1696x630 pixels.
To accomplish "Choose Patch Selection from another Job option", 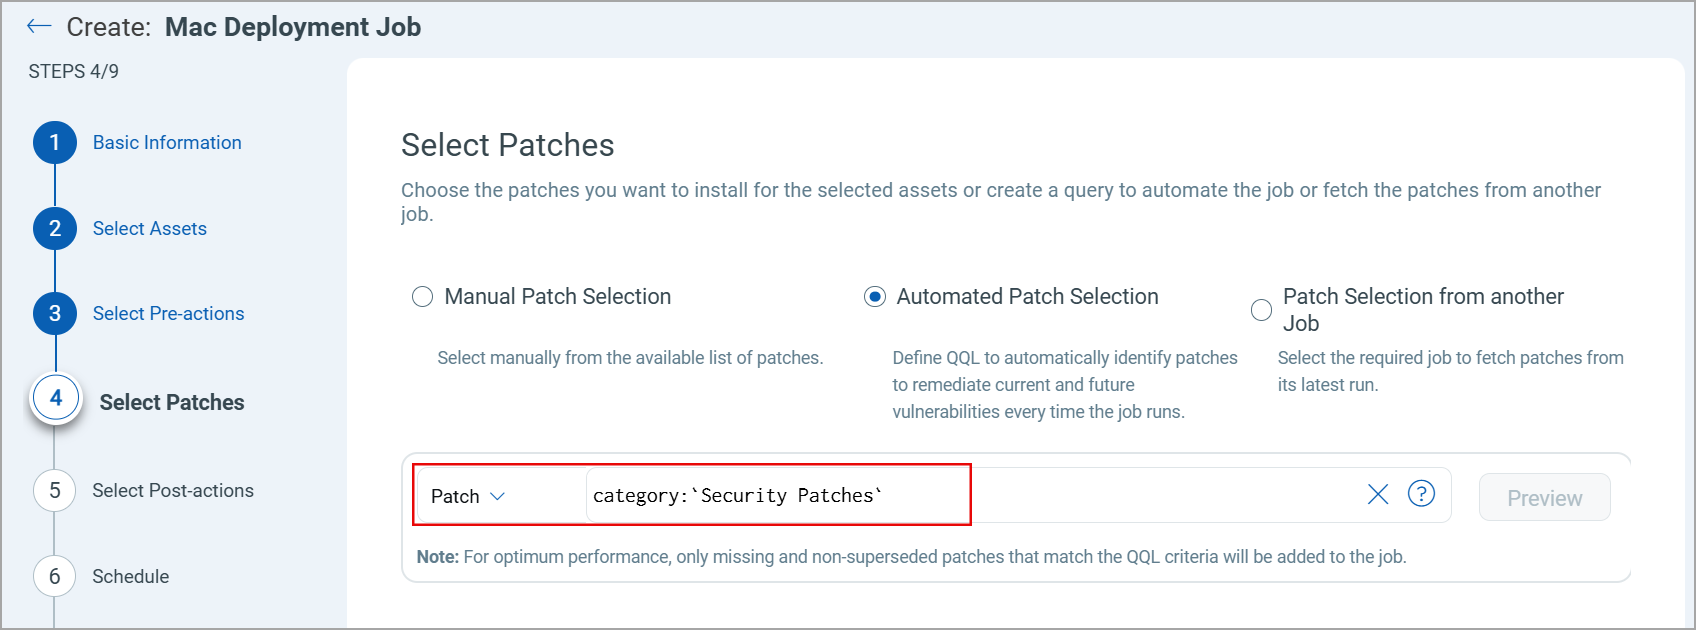I will point(1261,310).
